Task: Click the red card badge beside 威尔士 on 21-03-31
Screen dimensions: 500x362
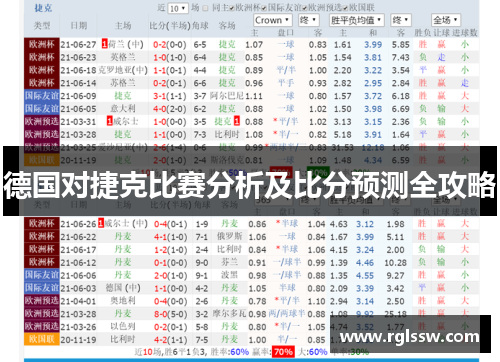Action: (x=110, y=121)
